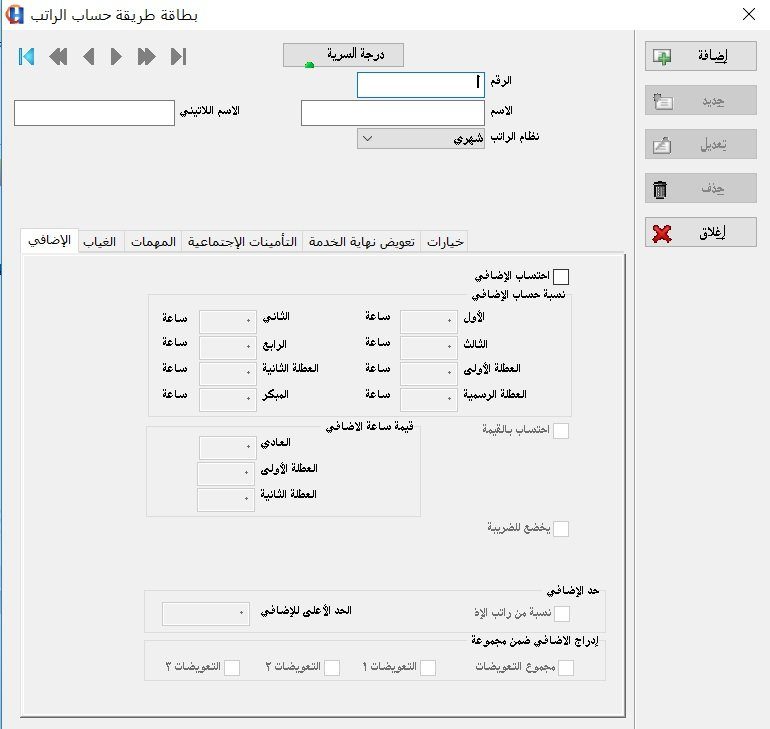Go to the first record navigation arrow
Viewport: 770px width, 729px height.
pos(27,57)
